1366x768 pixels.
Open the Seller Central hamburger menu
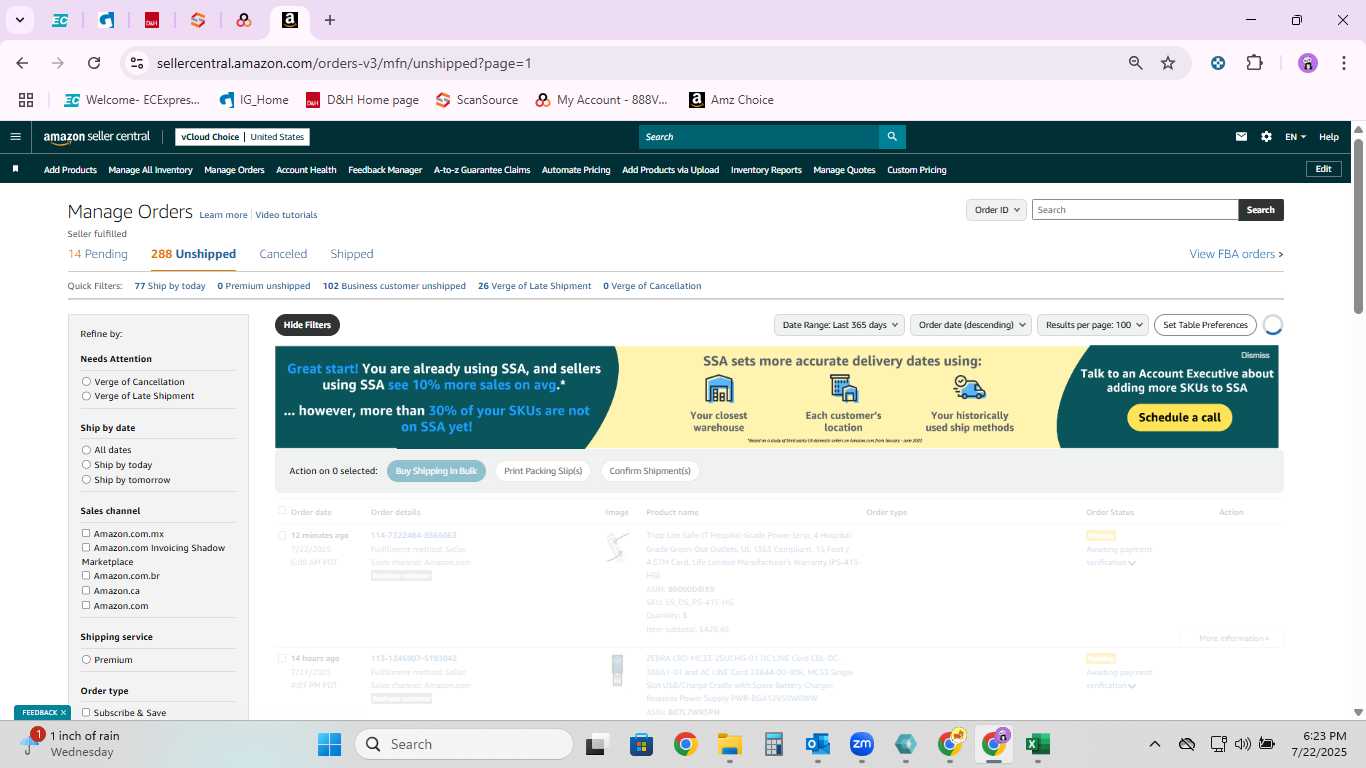pos(15,137)
